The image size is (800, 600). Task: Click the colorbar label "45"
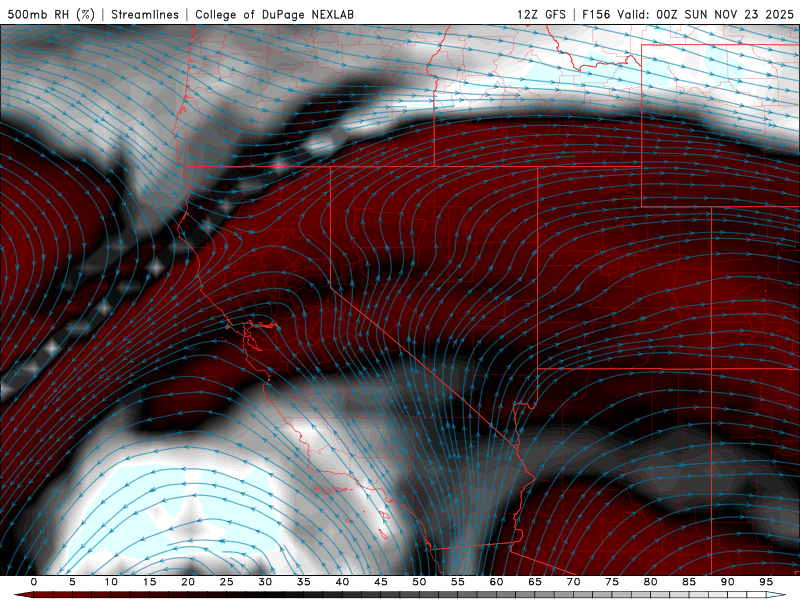pyautogui.click(x=381, y=582)
